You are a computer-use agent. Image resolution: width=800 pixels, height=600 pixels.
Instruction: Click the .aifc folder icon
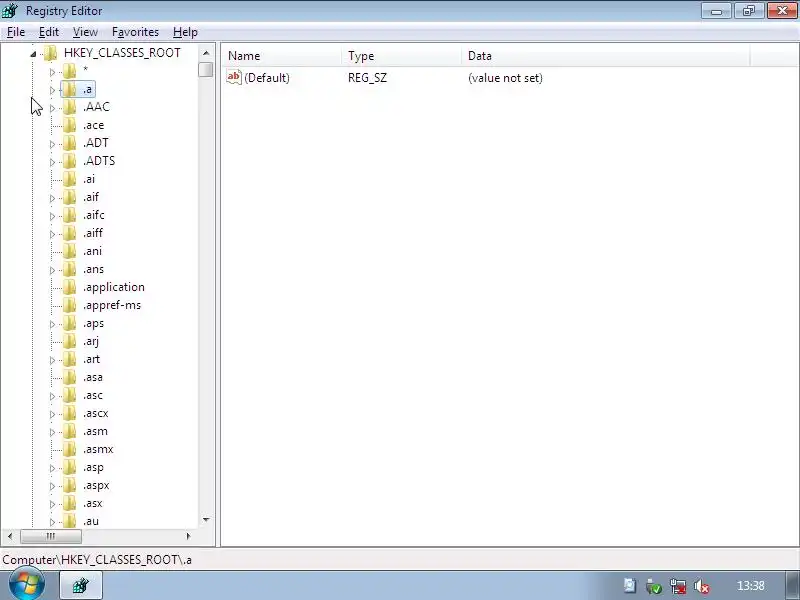point(69,215)
